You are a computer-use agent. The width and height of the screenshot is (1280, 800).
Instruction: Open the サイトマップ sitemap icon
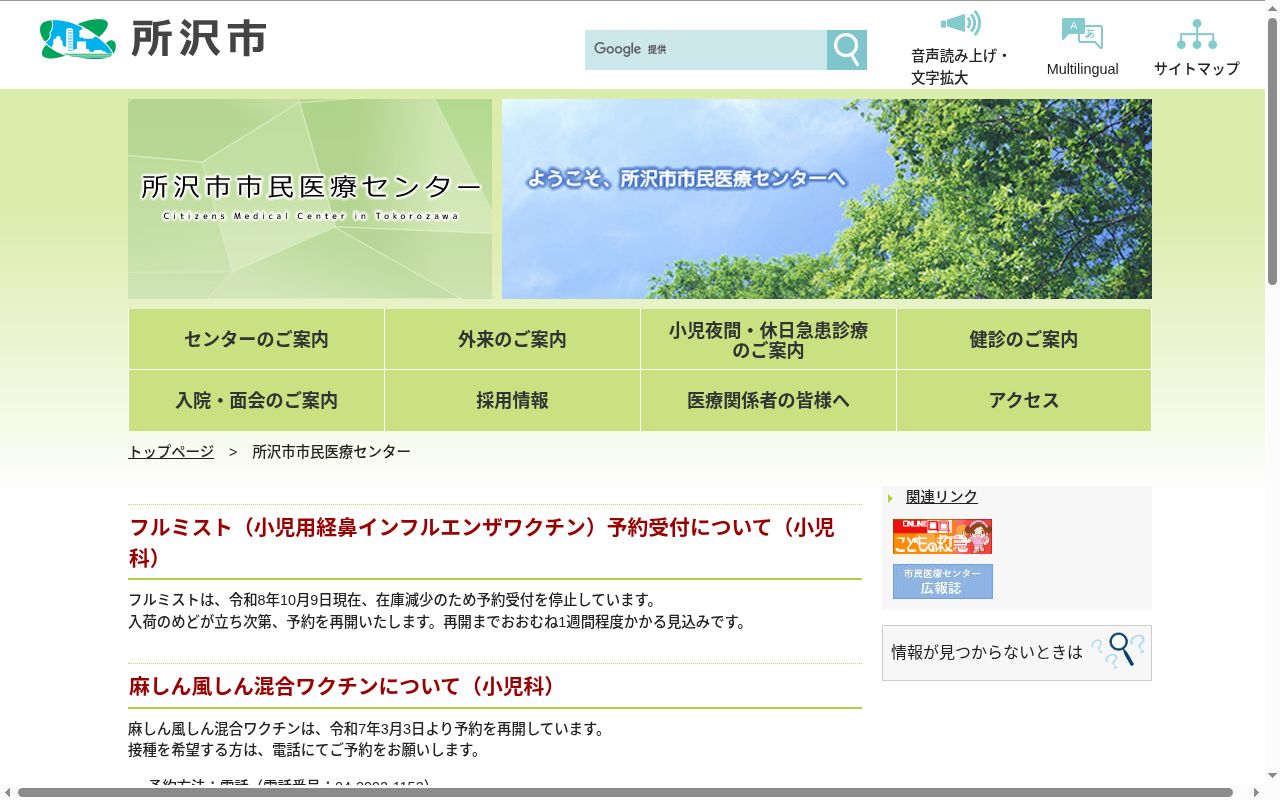click(x=1197, y=34)
